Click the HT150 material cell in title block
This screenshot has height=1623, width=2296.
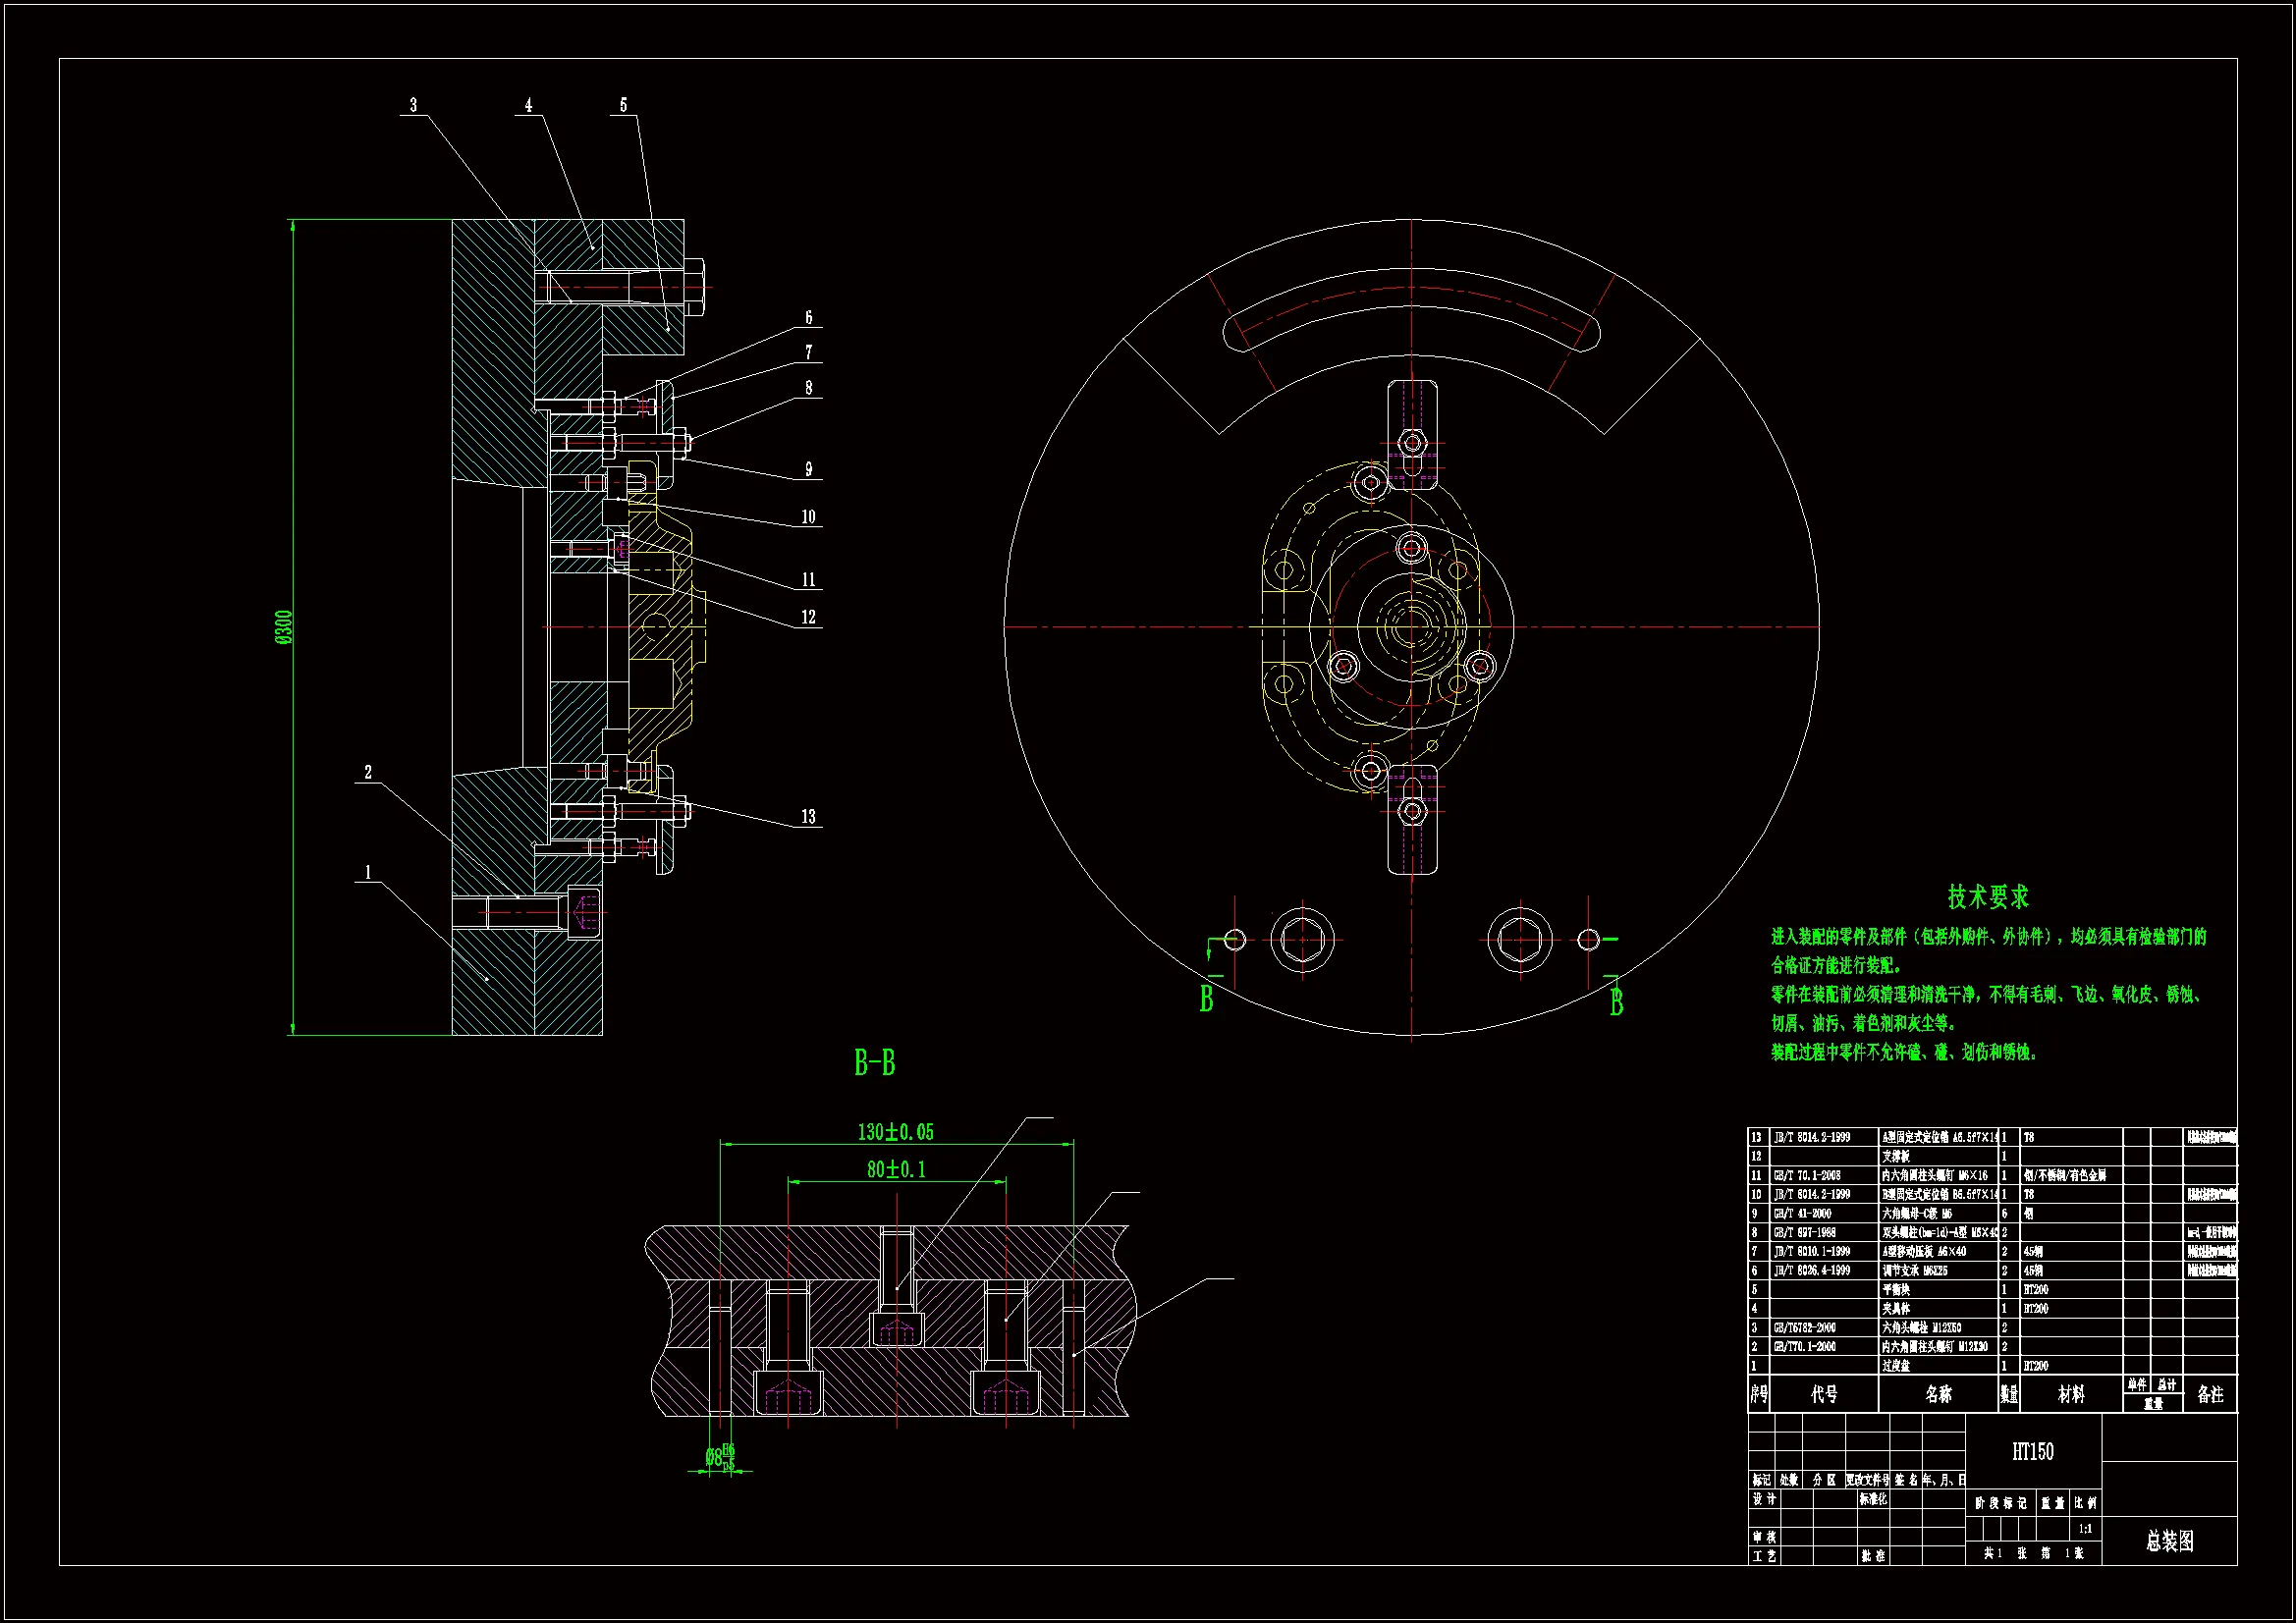(x=2033, y=1452)
